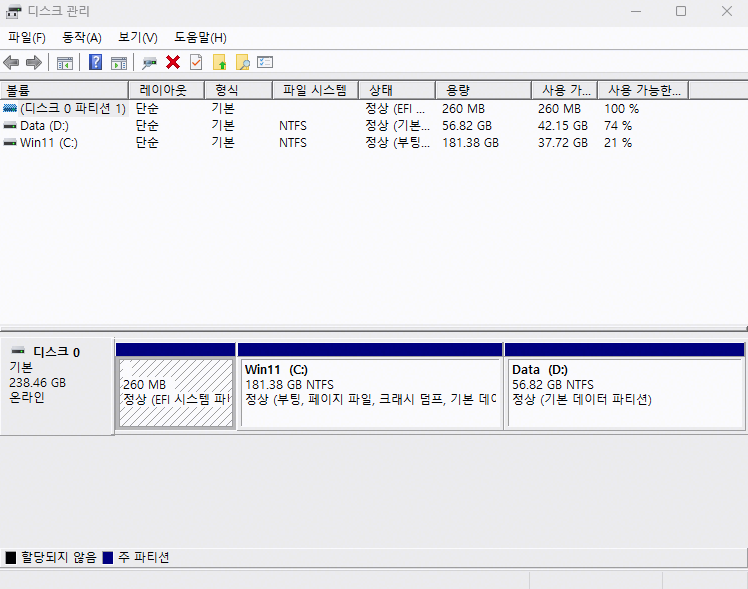Select the Data (D:) volume row name

(x=44, y=126)
